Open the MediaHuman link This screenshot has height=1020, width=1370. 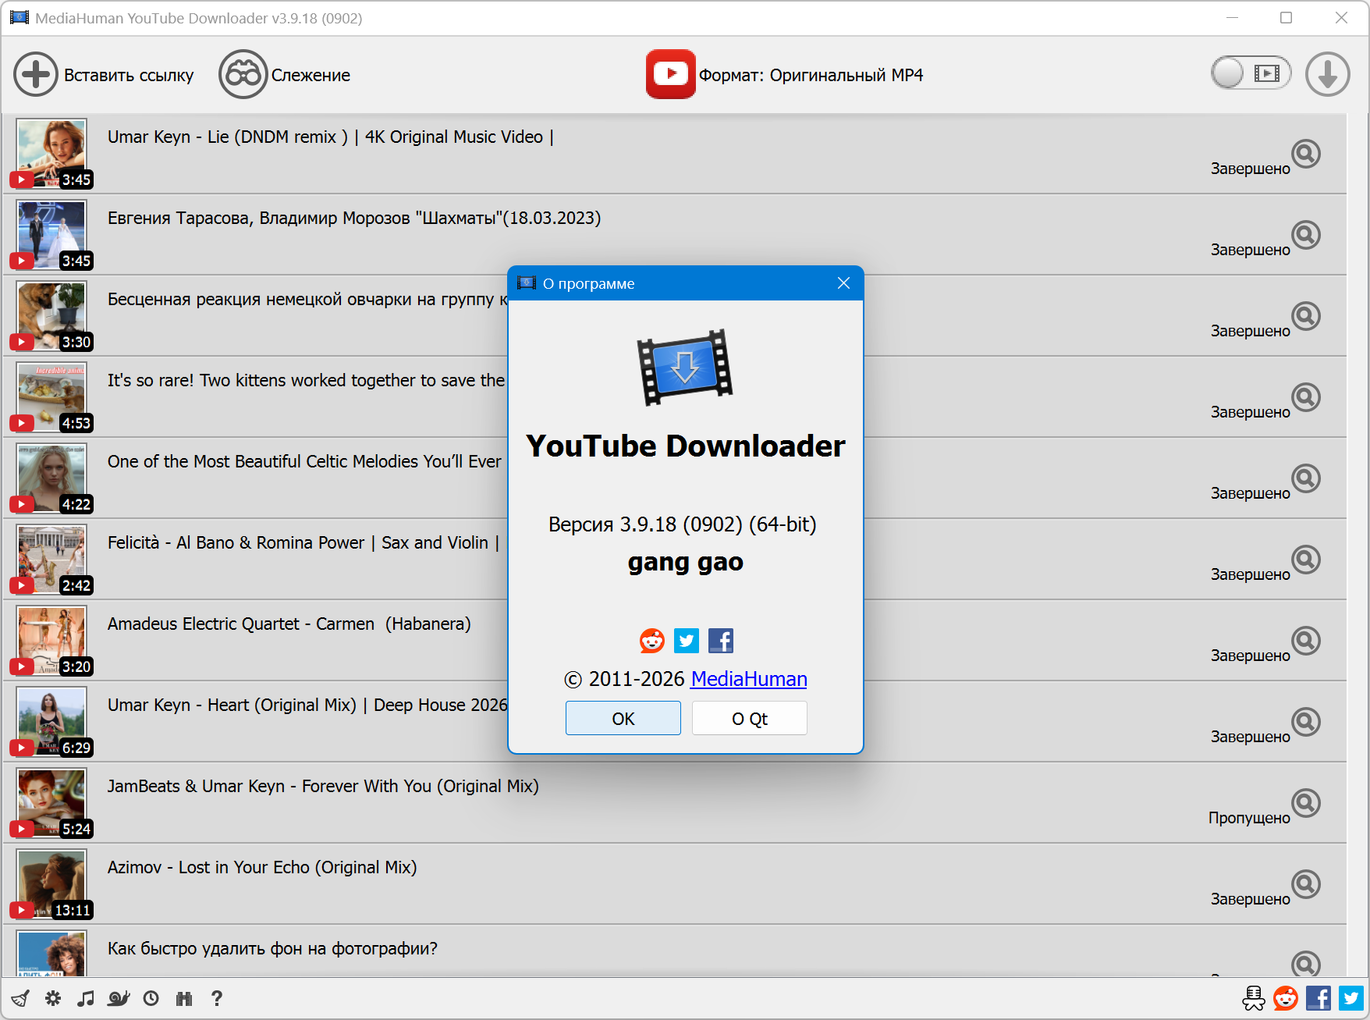[748, 679]
